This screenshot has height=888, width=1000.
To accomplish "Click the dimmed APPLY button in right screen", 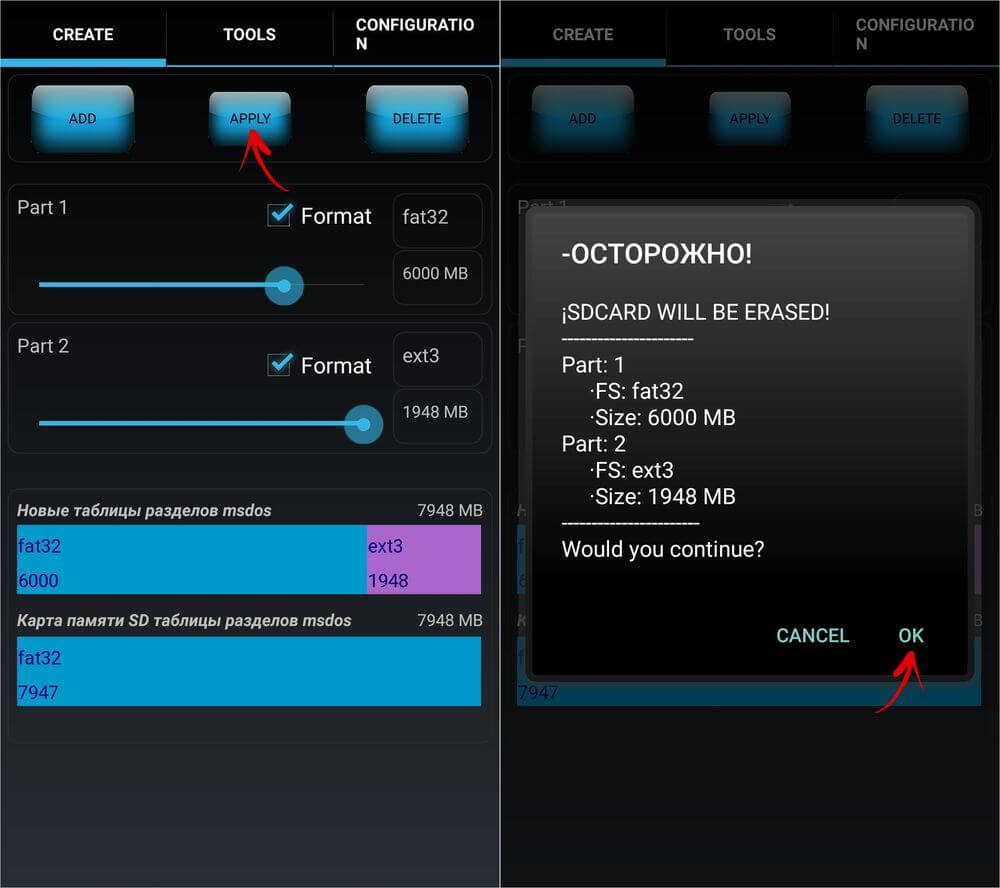I will [750, 119].
